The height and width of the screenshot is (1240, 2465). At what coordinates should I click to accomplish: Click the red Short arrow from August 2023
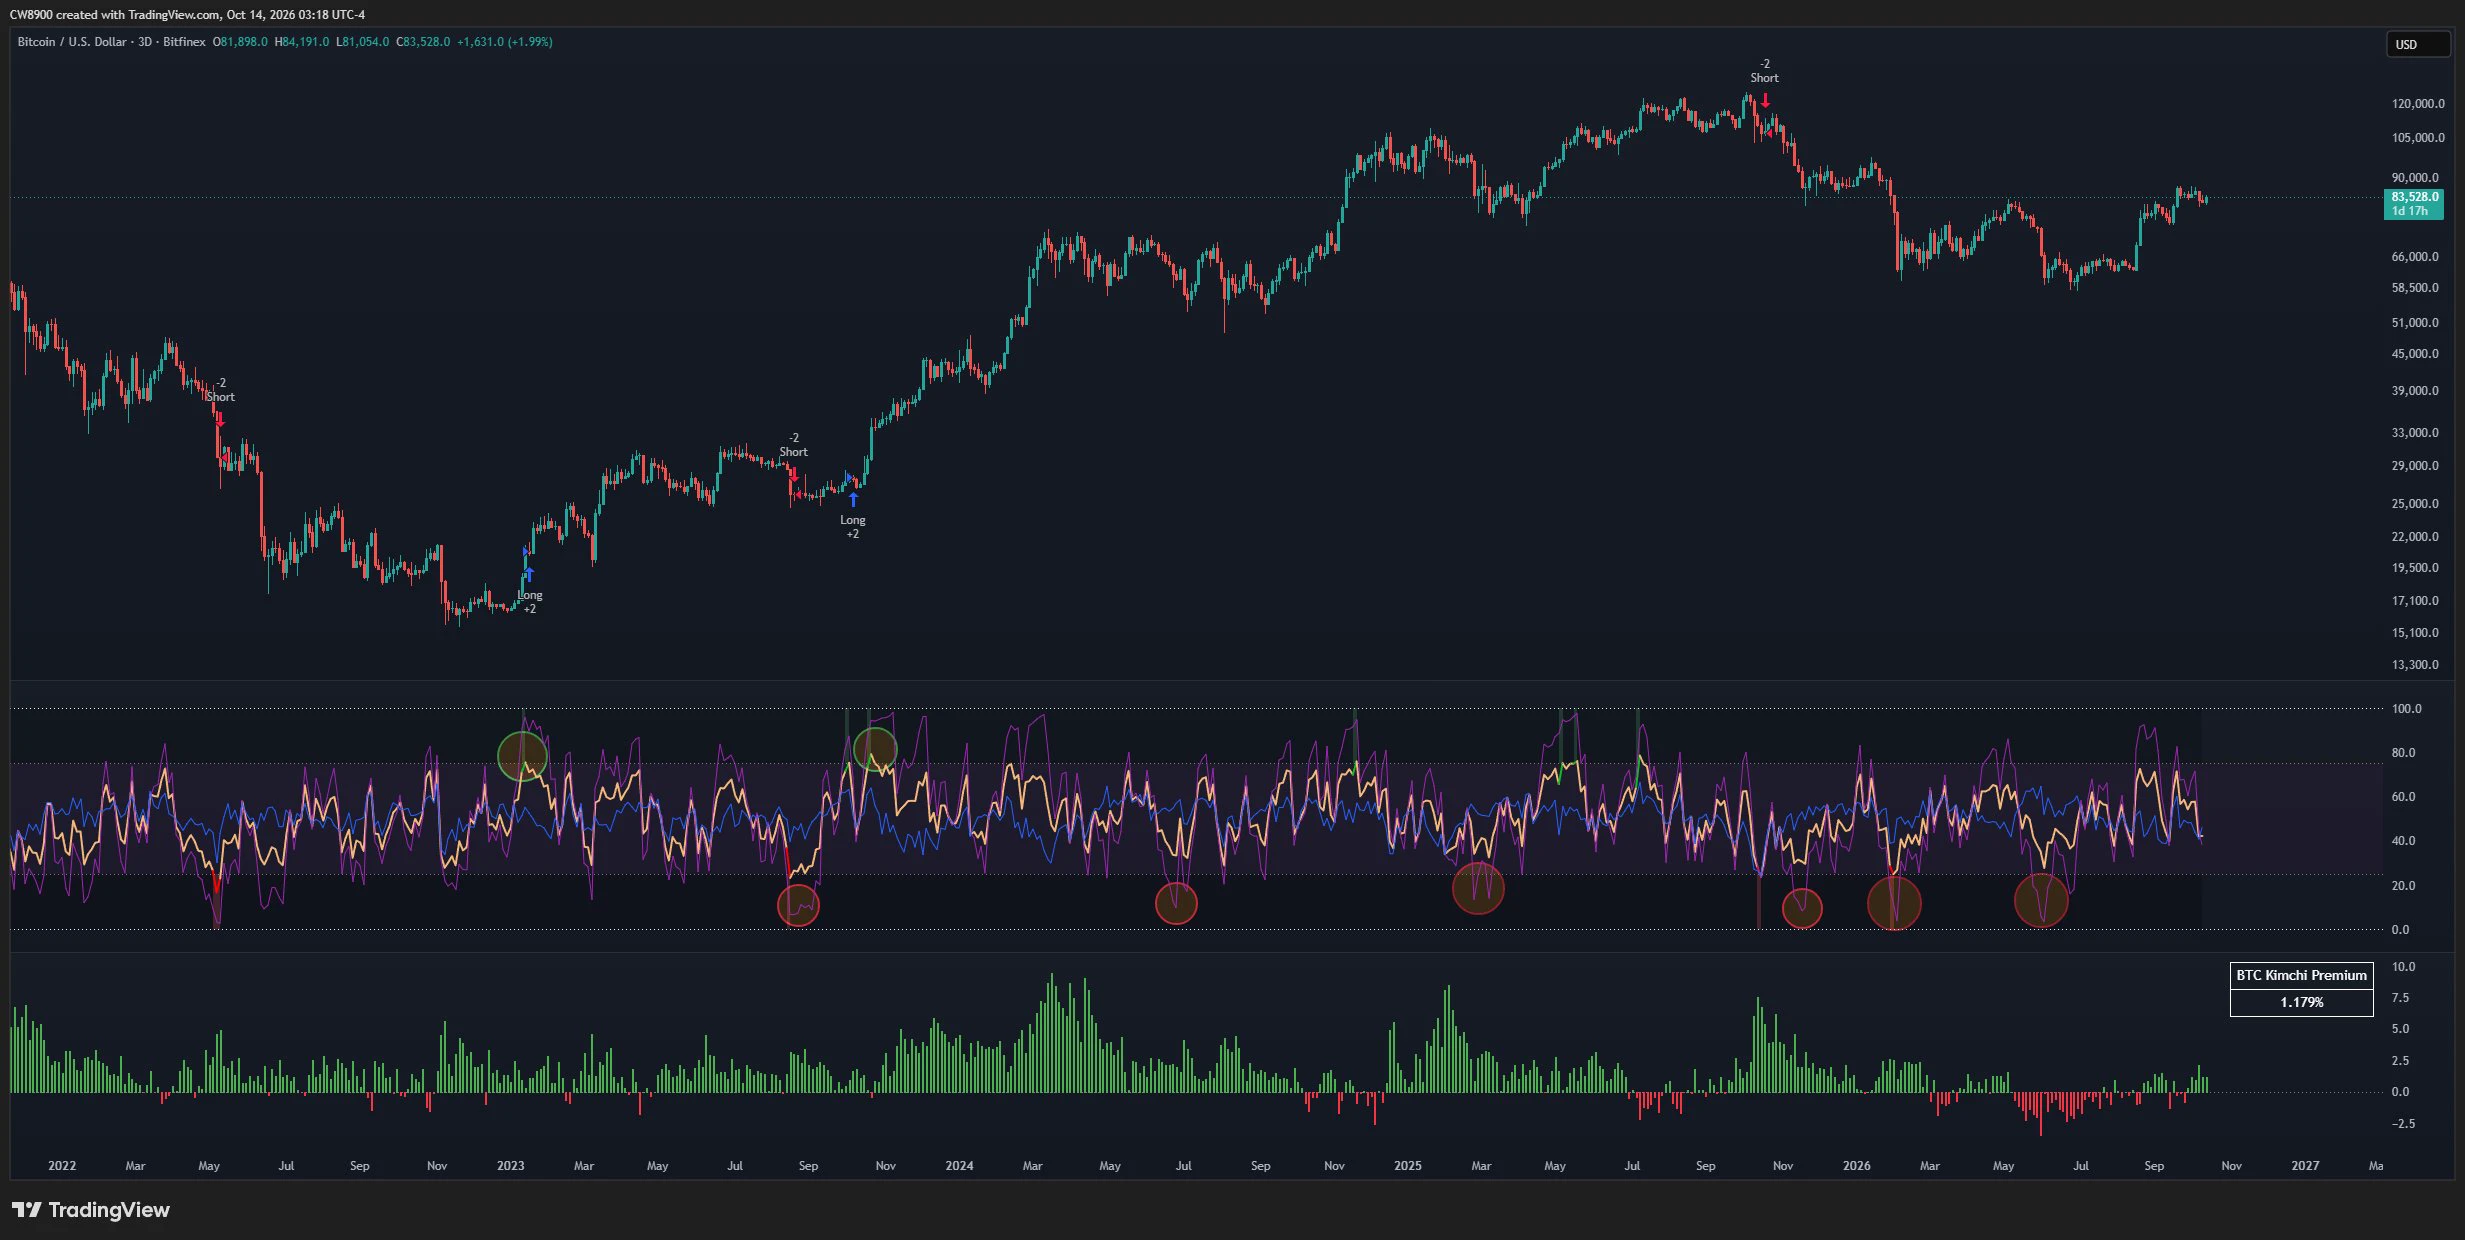coord(793,474)
